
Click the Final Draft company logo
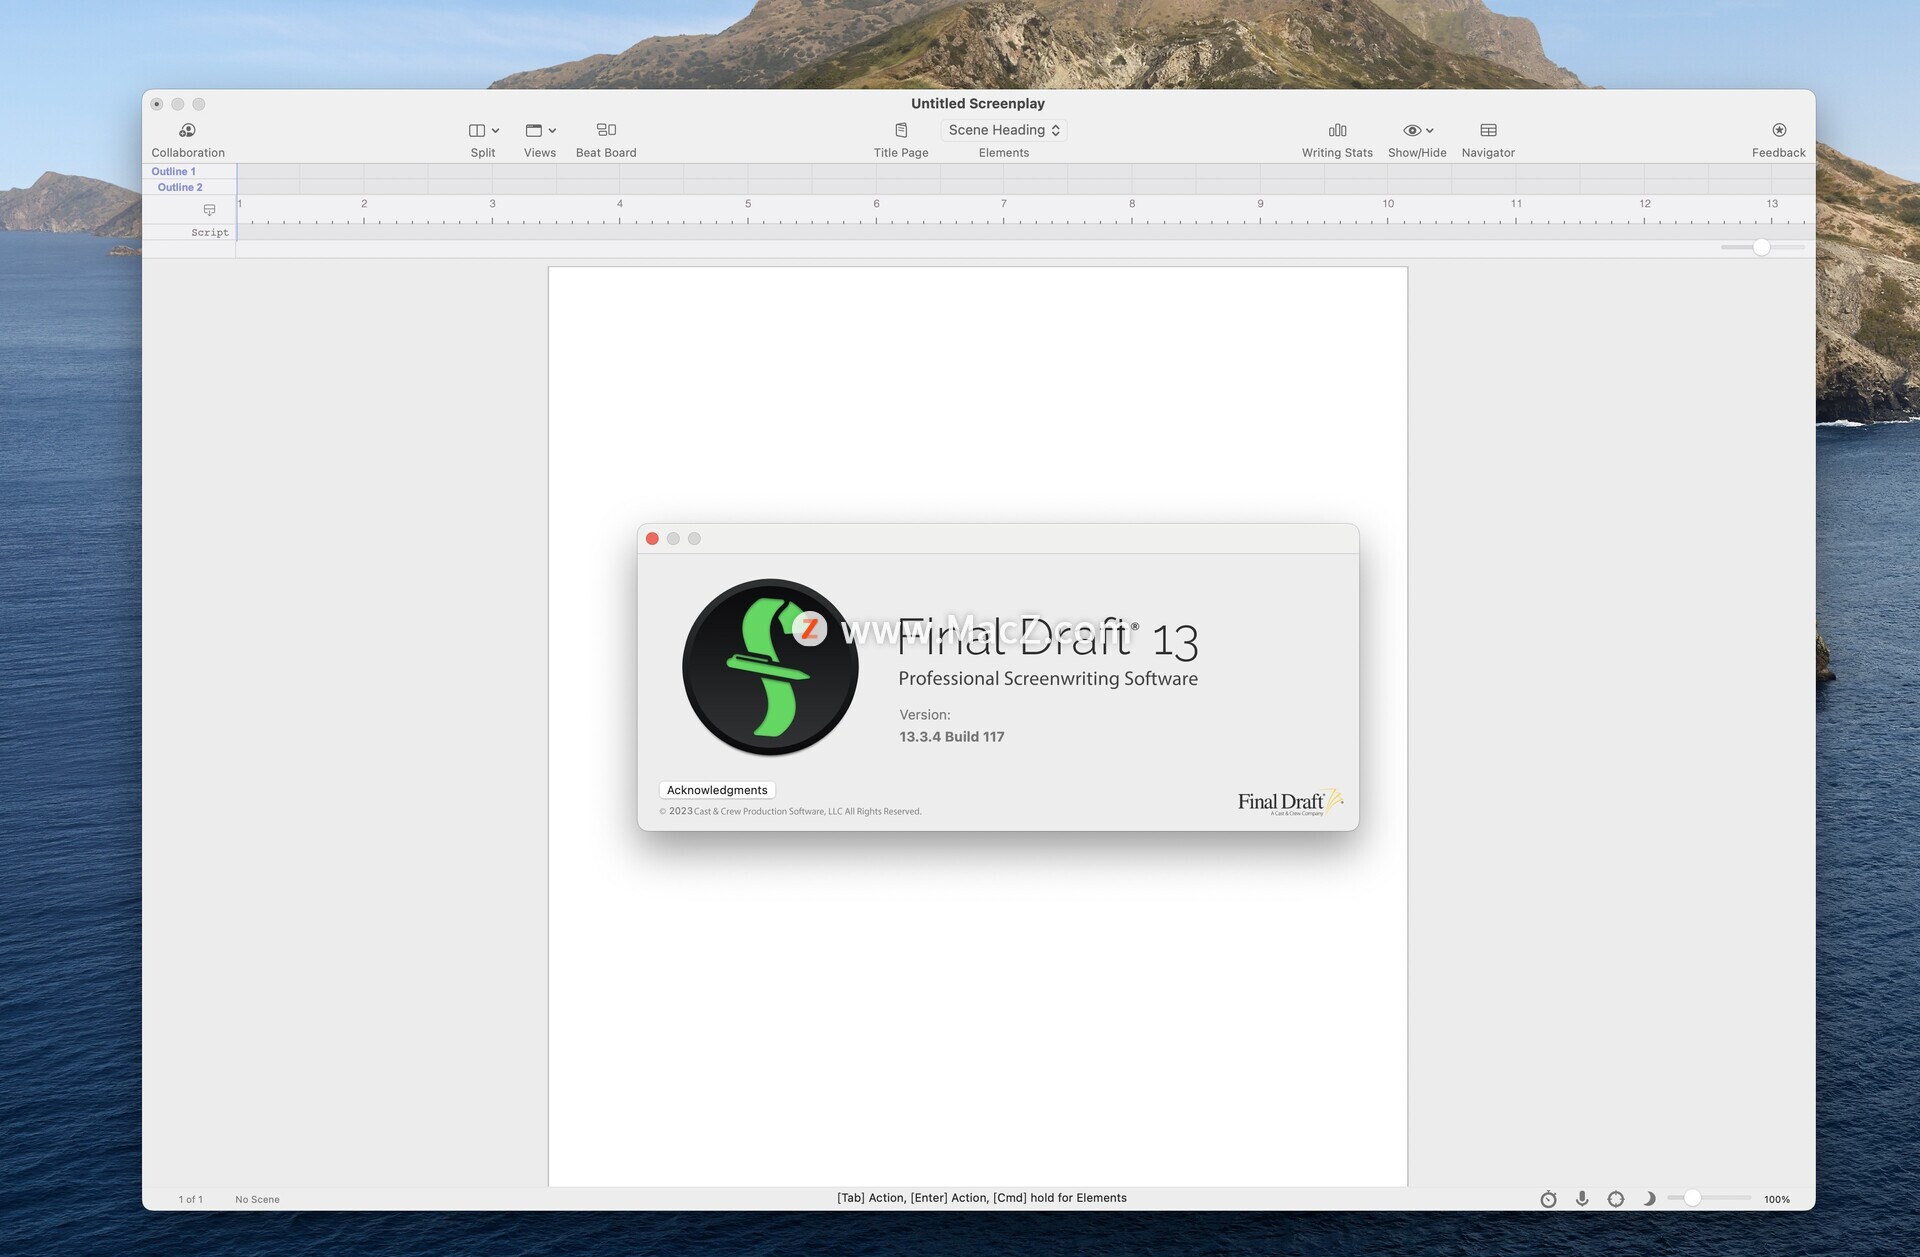[x=1290, y=802]
